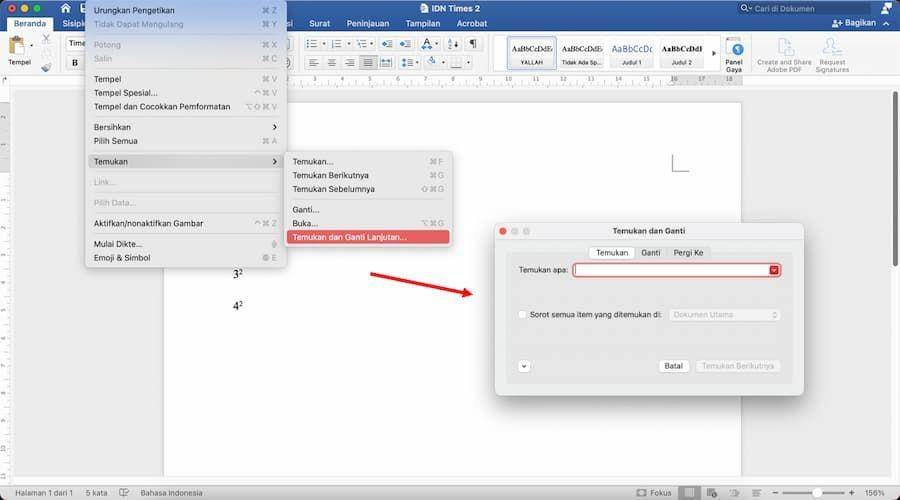Screen dimensions: 900x500
Task: Click the zoom in plus button
Action: [x=852, y=493]
